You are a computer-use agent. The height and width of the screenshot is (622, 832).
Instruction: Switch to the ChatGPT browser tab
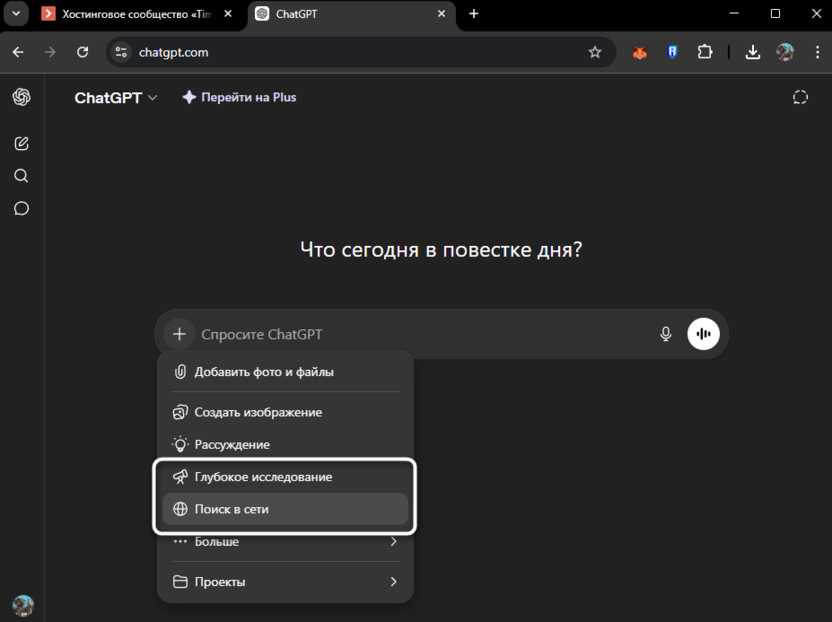click(350, 14)
